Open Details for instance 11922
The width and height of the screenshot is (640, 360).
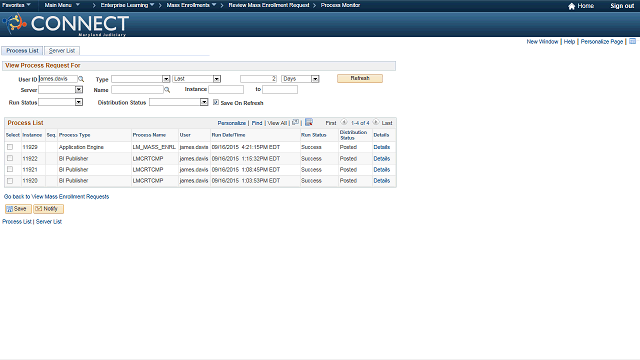(382, 158)
